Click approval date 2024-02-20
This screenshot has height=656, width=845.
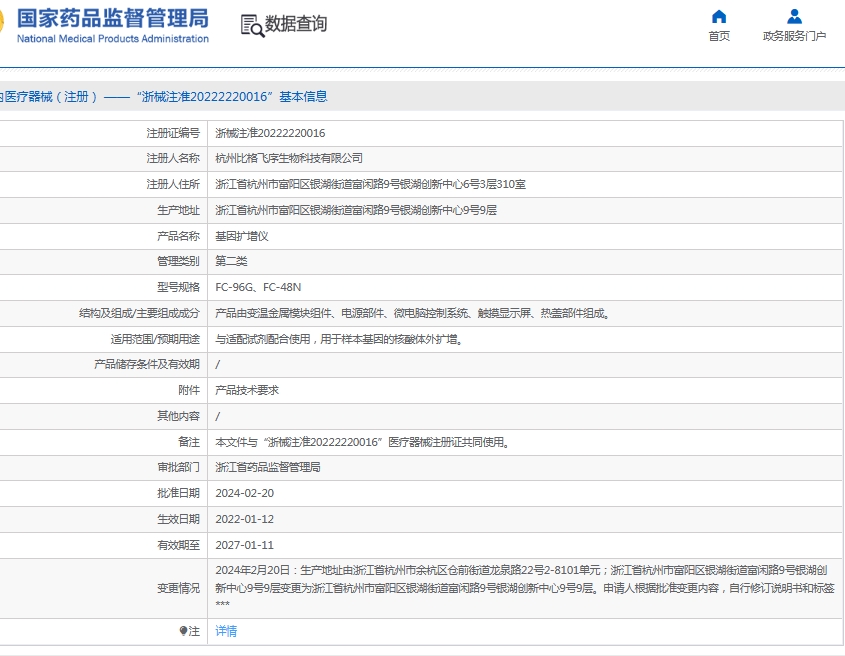click(245, 493)
